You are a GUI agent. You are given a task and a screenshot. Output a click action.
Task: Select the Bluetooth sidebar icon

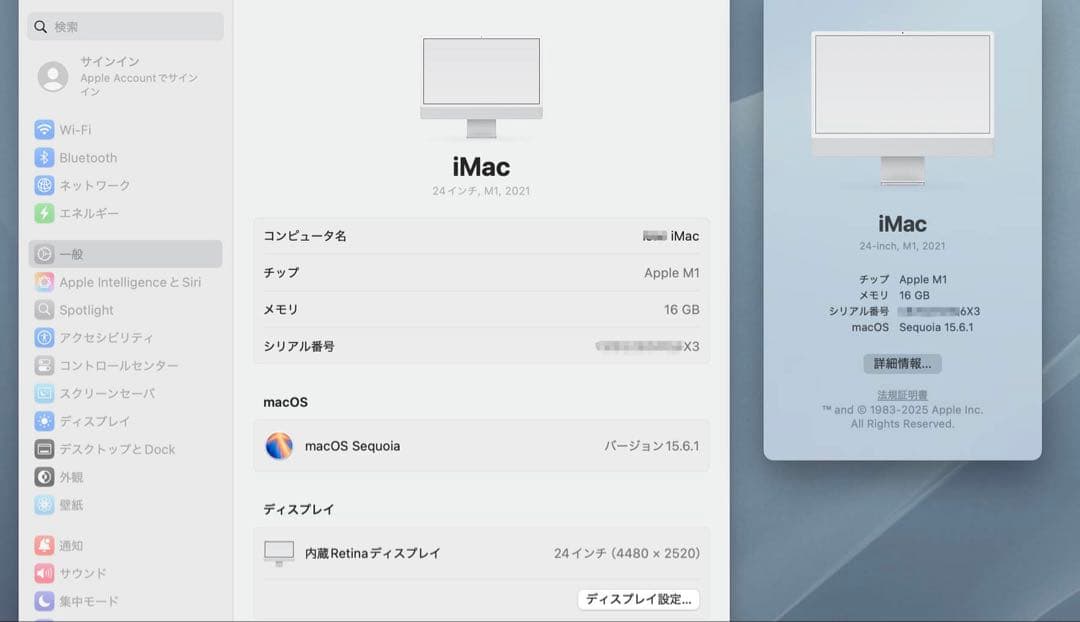42,157
